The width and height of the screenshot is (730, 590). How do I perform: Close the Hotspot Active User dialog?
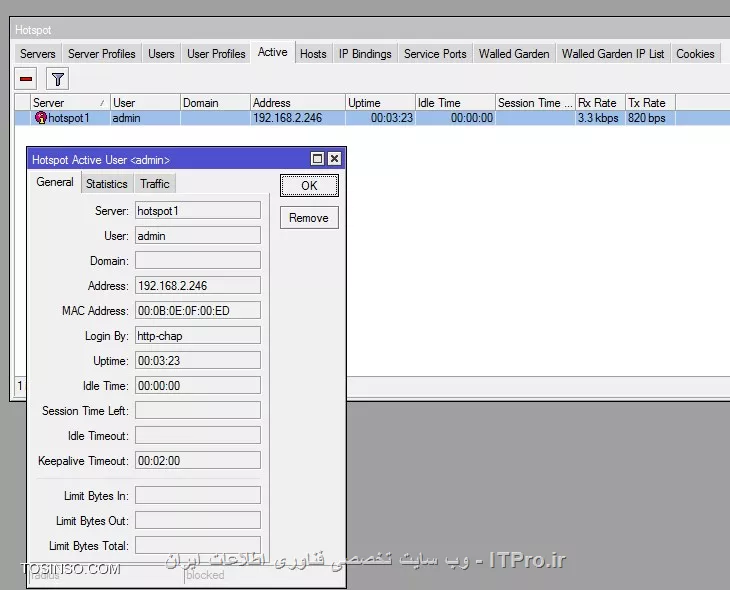pyautogui.click(x=334, y=159)
